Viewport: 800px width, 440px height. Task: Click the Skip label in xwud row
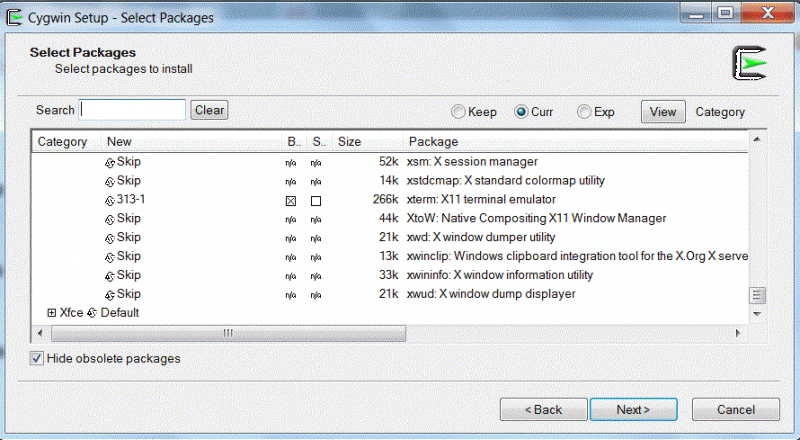click(129, 294)
